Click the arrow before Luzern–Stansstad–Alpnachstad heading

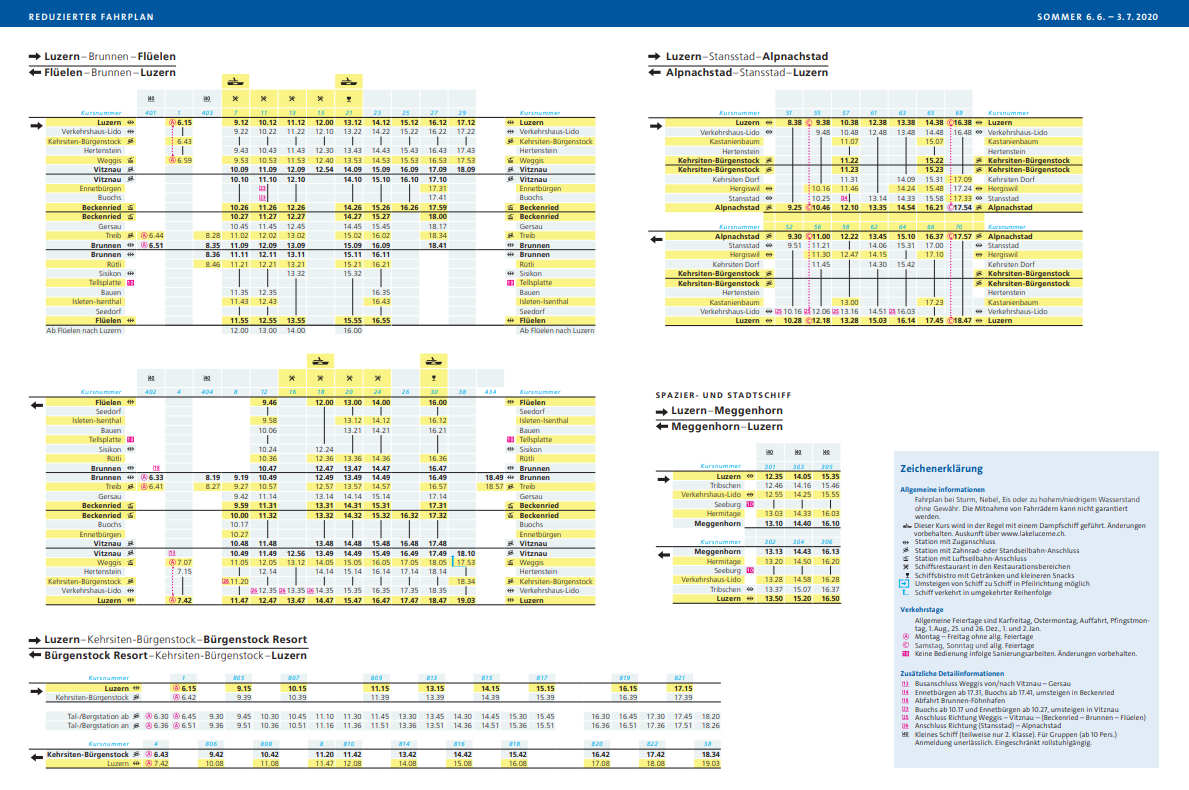[655, 57]
